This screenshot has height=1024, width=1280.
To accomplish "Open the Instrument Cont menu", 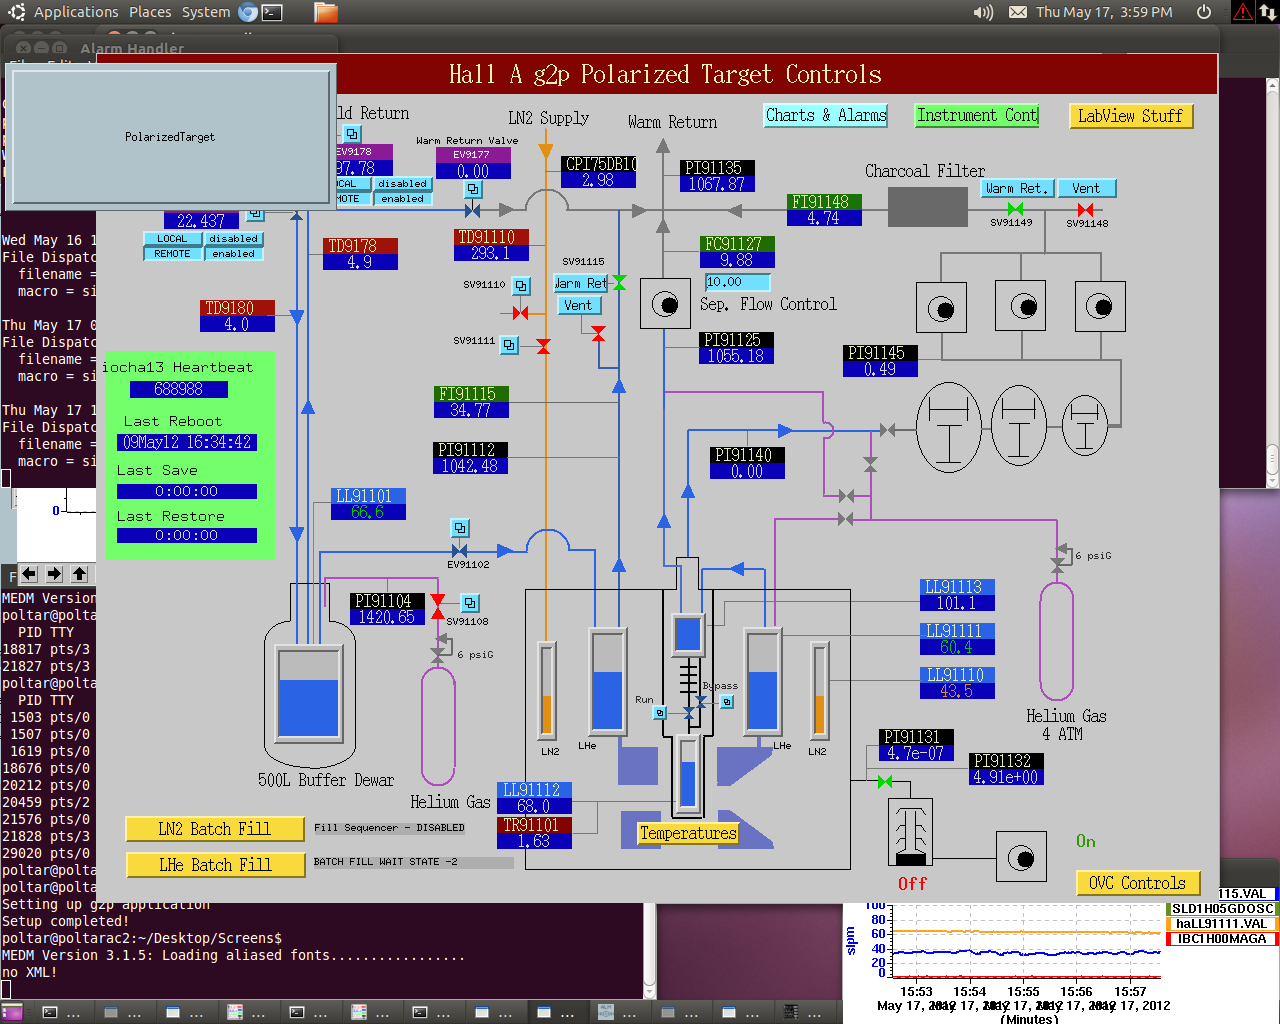I will [x=977, y=115].
